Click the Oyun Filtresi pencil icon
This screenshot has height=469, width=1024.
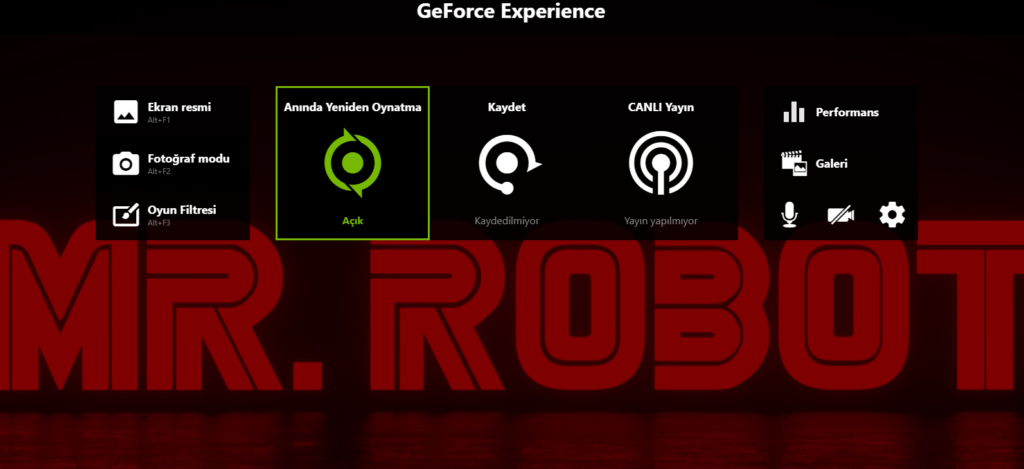125,215
